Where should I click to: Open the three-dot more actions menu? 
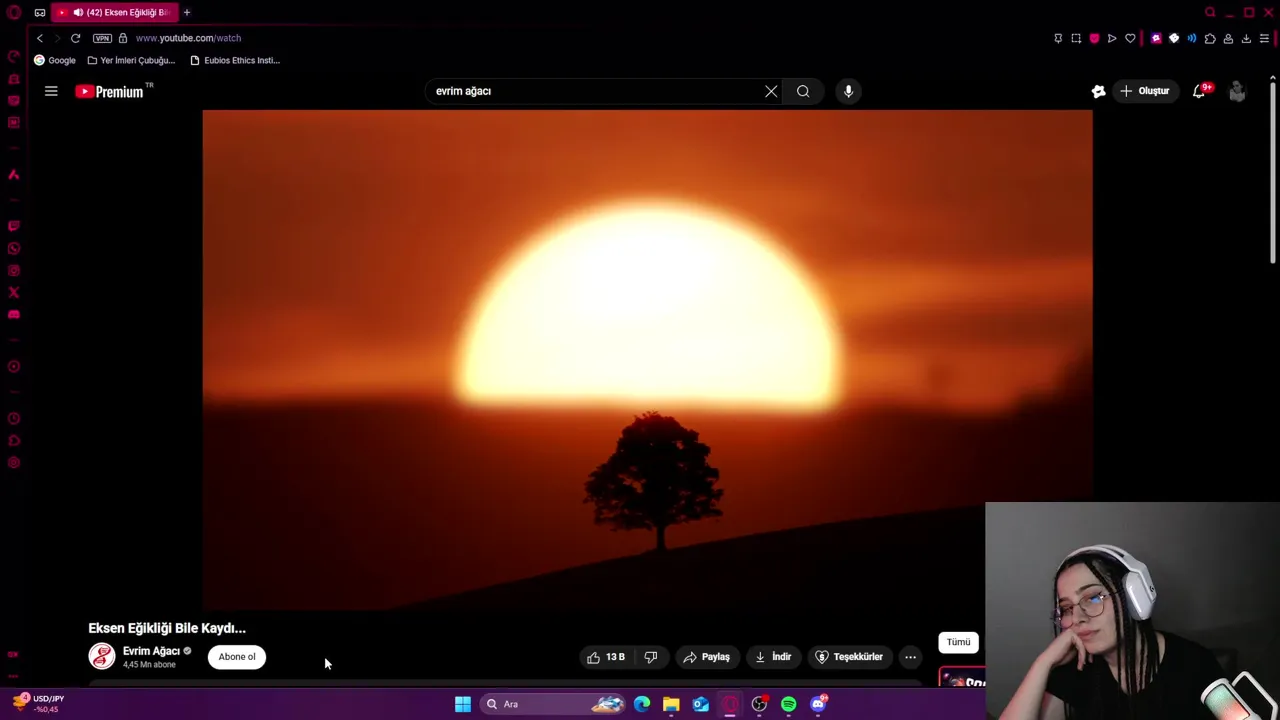pos(910,657)
